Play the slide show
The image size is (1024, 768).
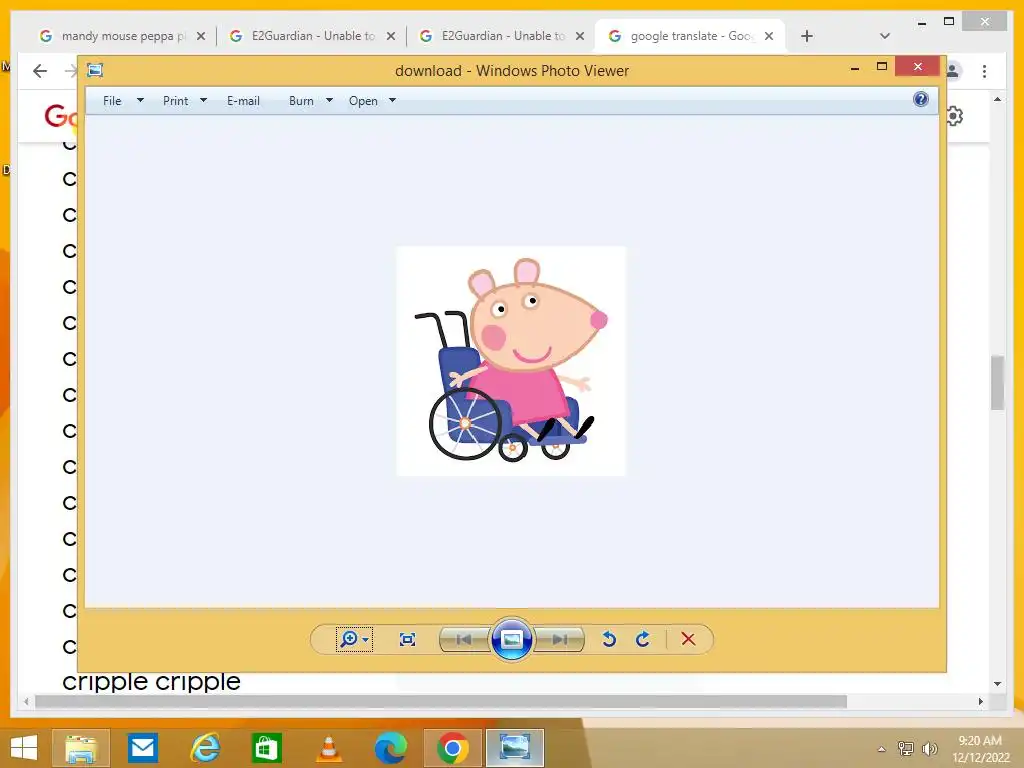tap(511, 639)
